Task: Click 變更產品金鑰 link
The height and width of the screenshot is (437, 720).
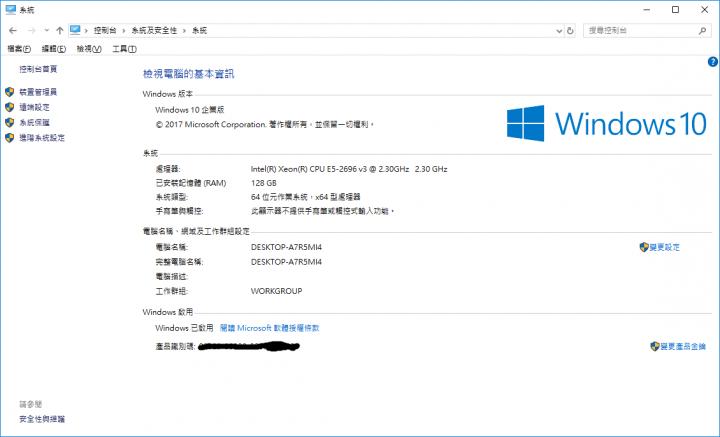Action: coord(683,347)
